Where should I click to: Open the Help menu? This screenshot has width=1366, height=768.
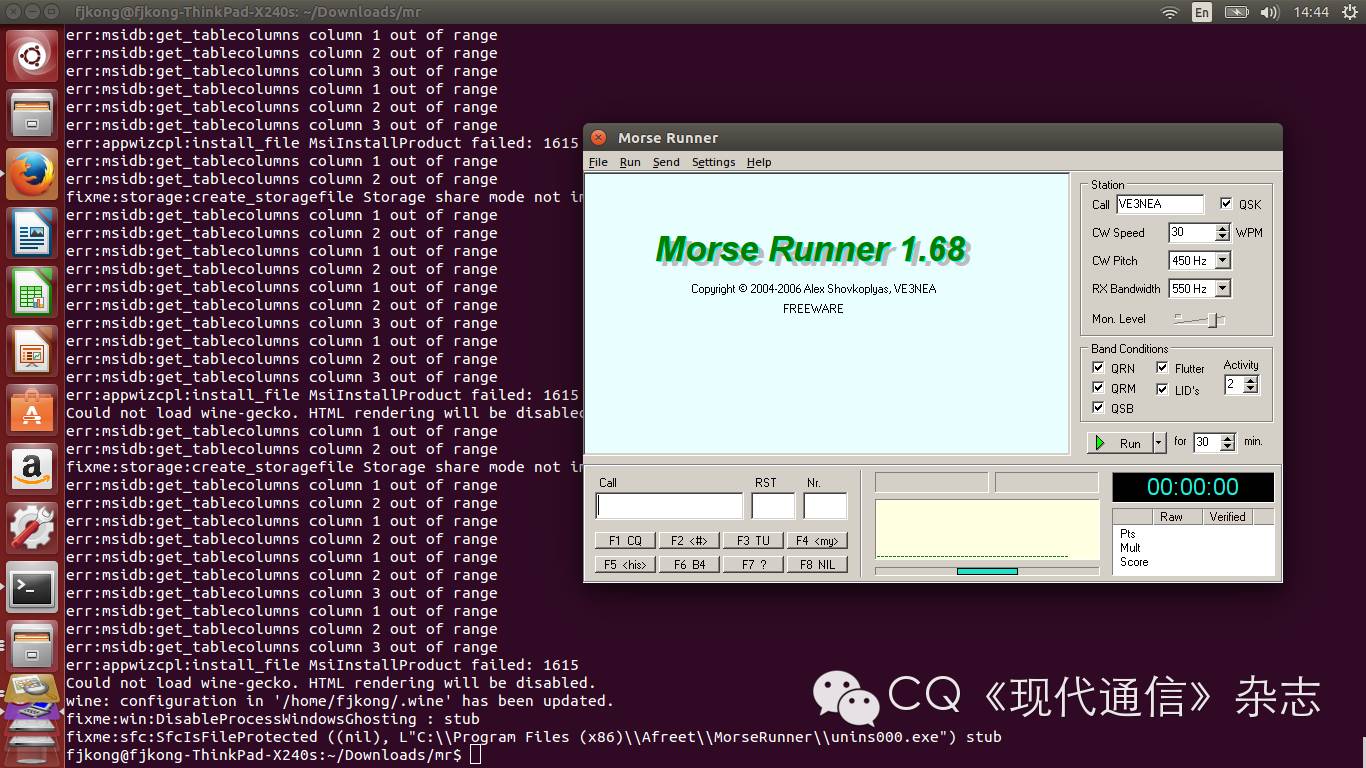coord(759,162)
